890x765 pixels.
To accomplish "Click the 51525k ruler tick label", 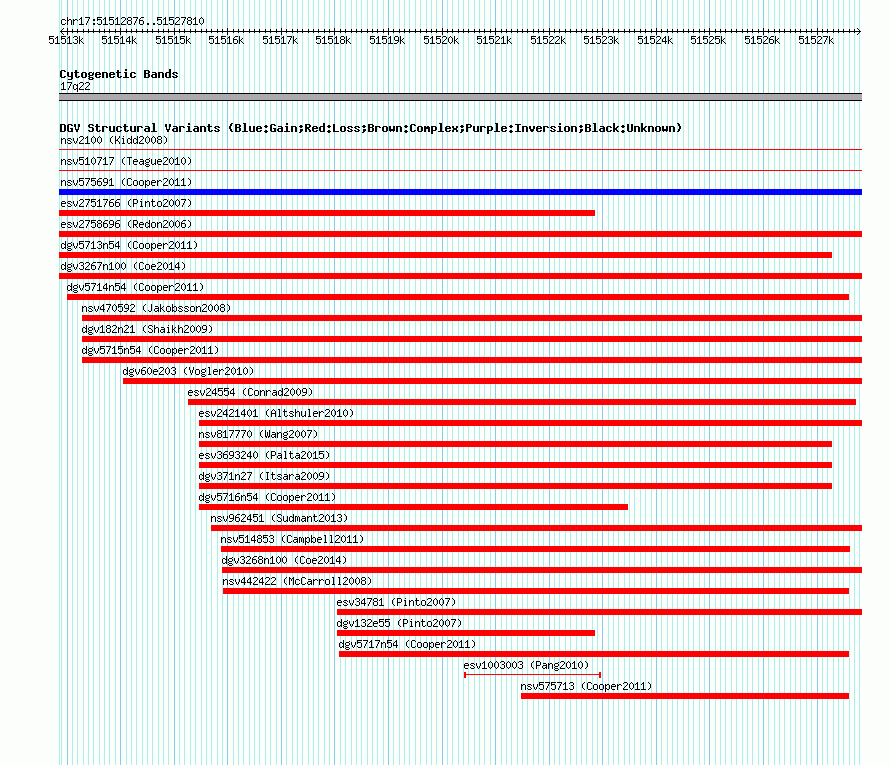I will 708,40.
